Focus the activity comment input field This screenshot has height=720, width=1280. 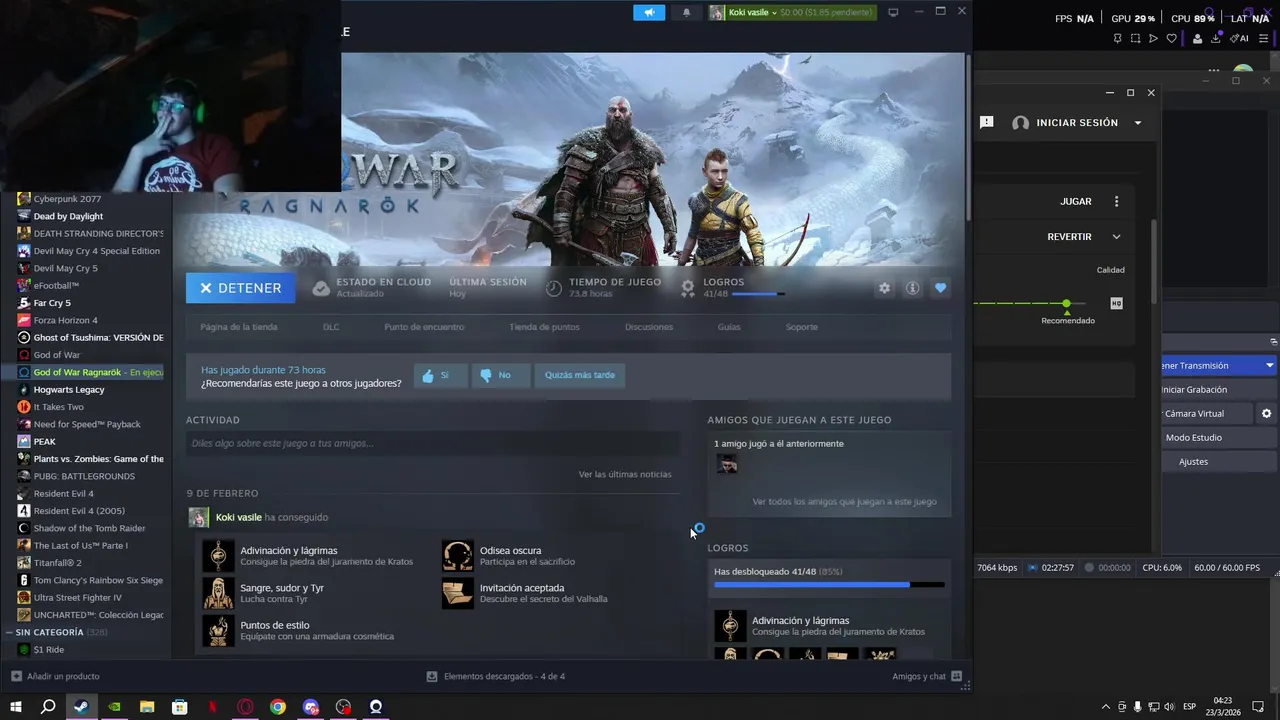point(433,443)
